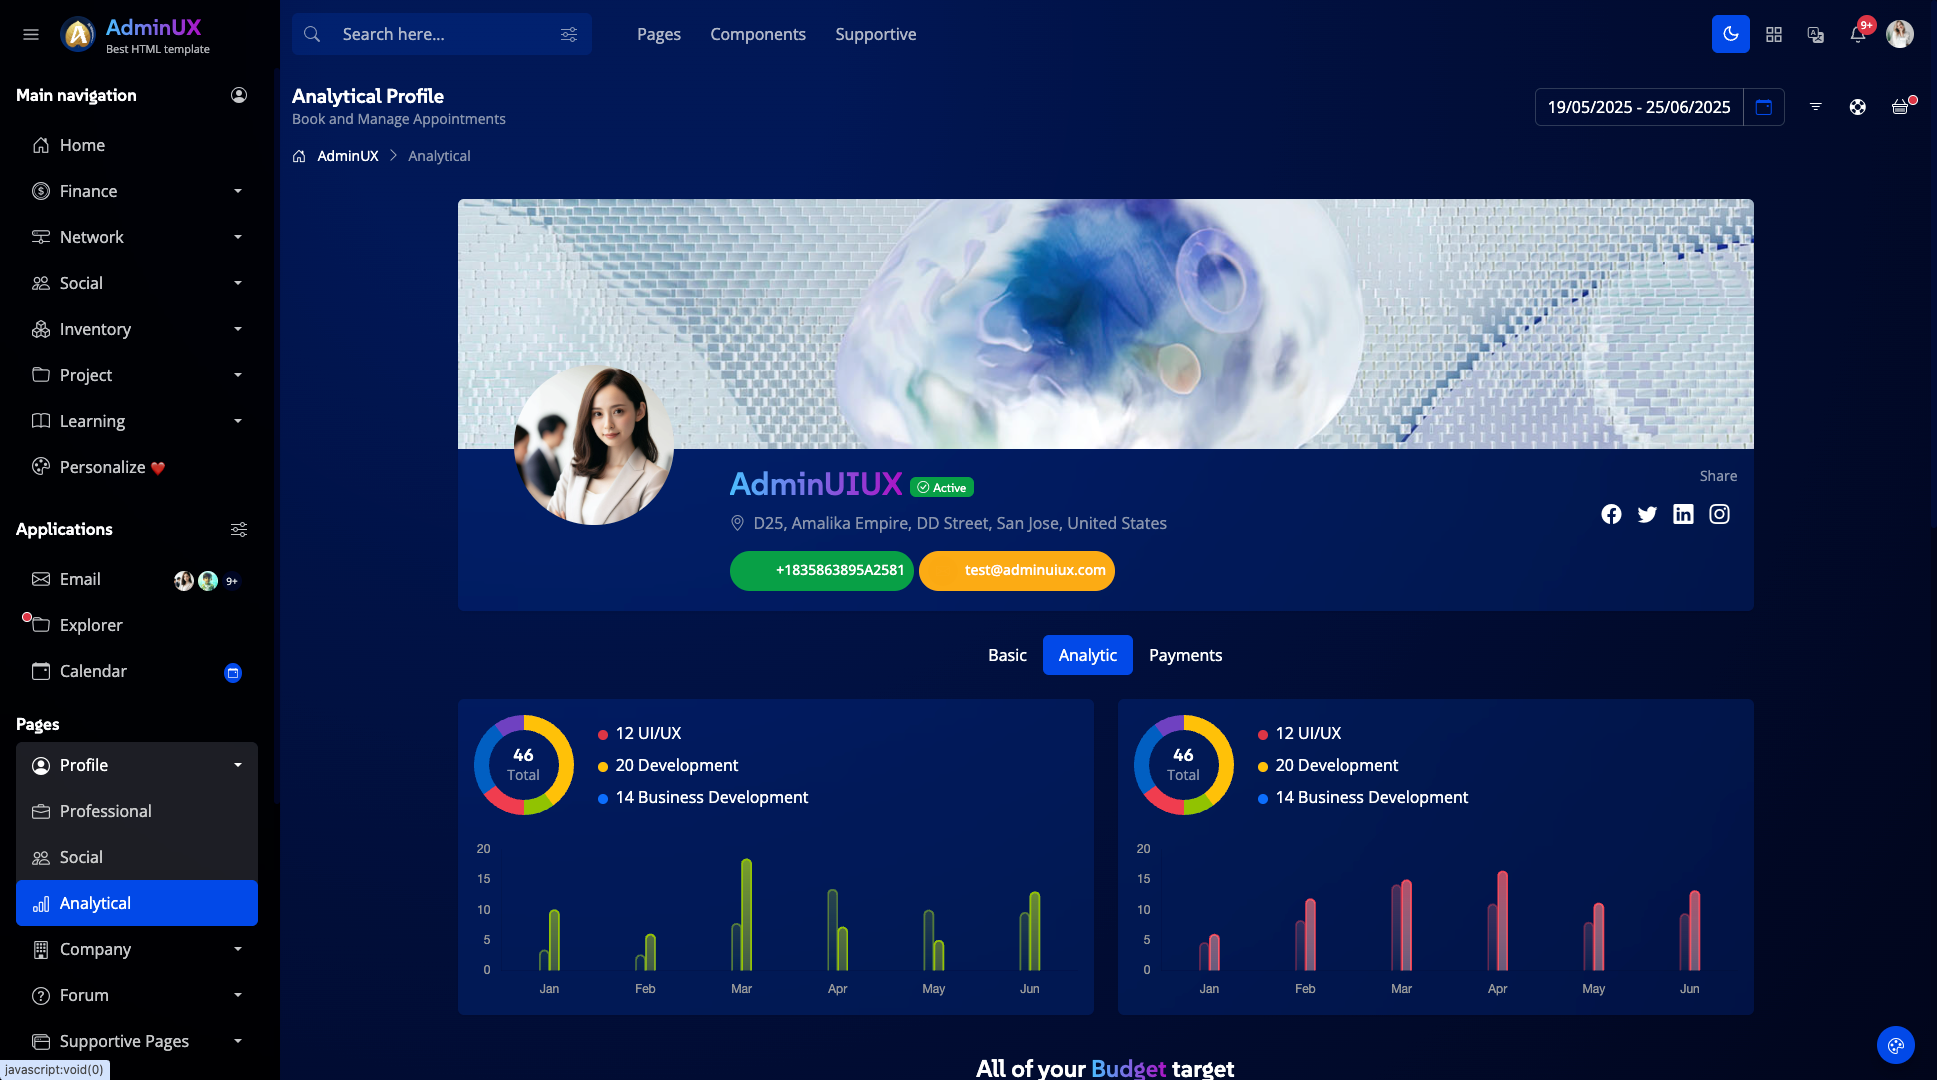Viewport: 1937px width, 1080px height.
Task: Open the Components top menu
Action: pyautogui.click(x=757, y=34)
